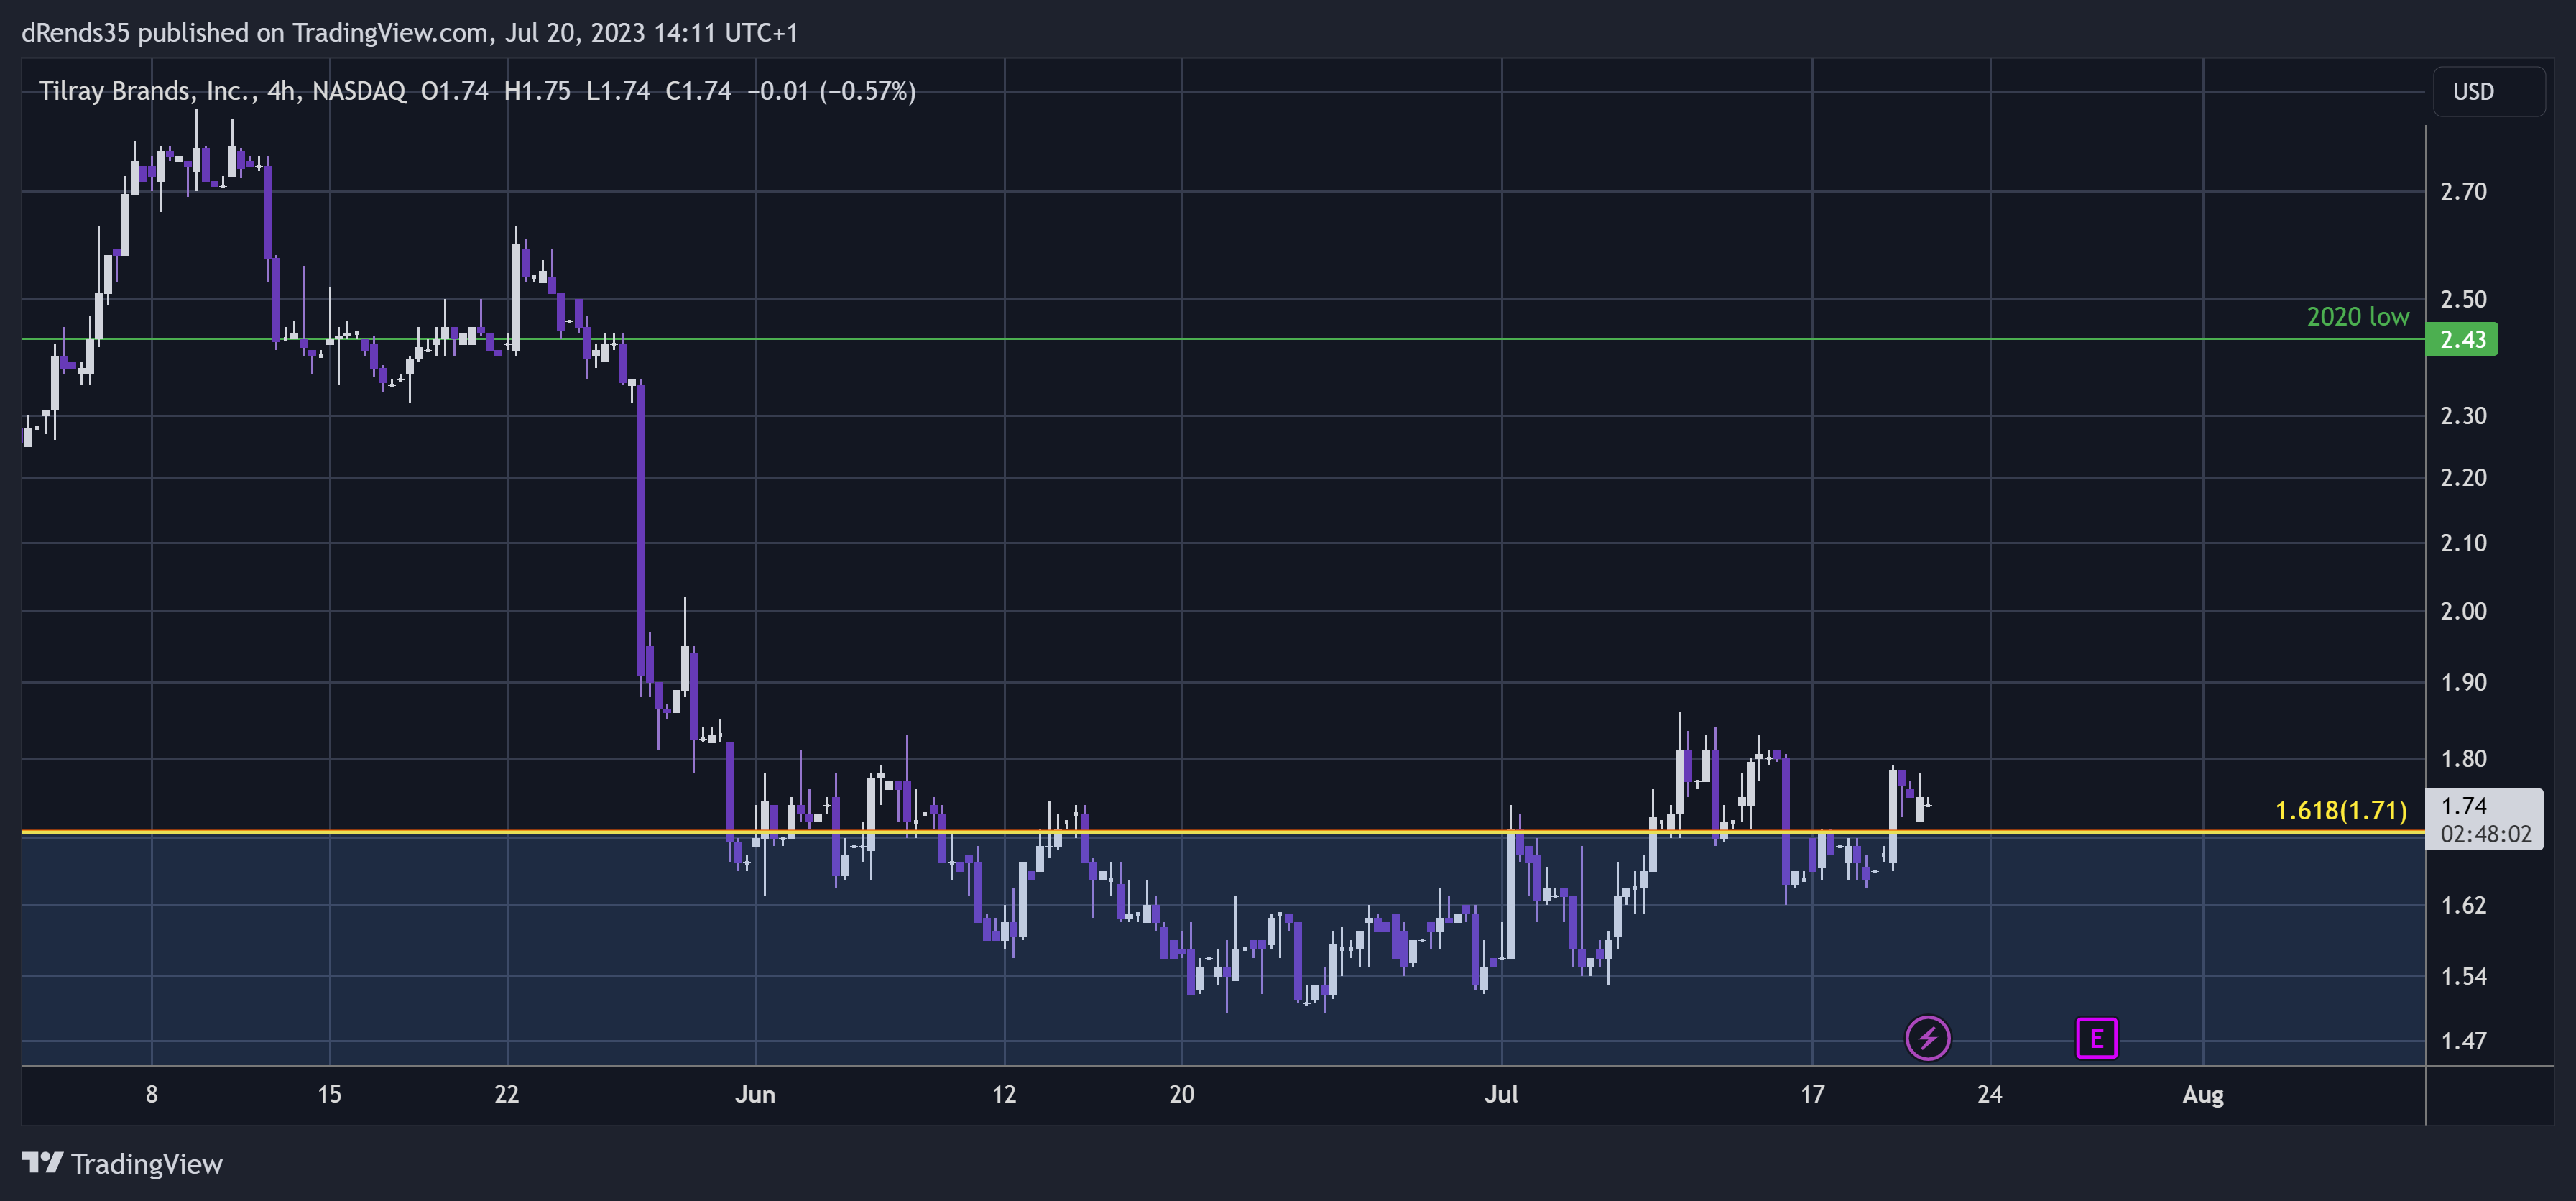
Task: Click the 2.00 price axis label
Action: pyautogui.click(x=2463, y=611)
